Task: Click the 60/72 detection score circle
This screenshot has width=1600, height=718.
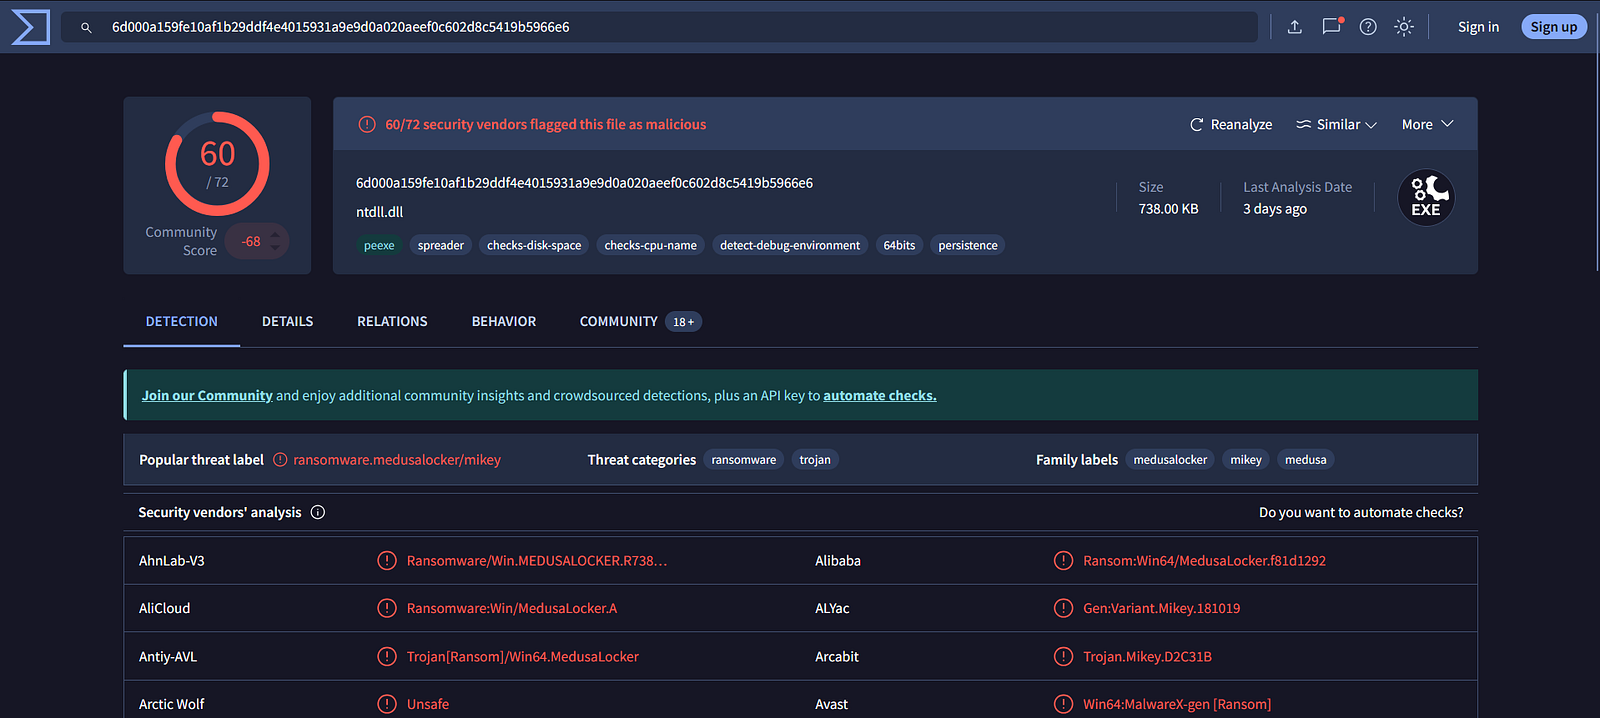Action: (217, 164)
